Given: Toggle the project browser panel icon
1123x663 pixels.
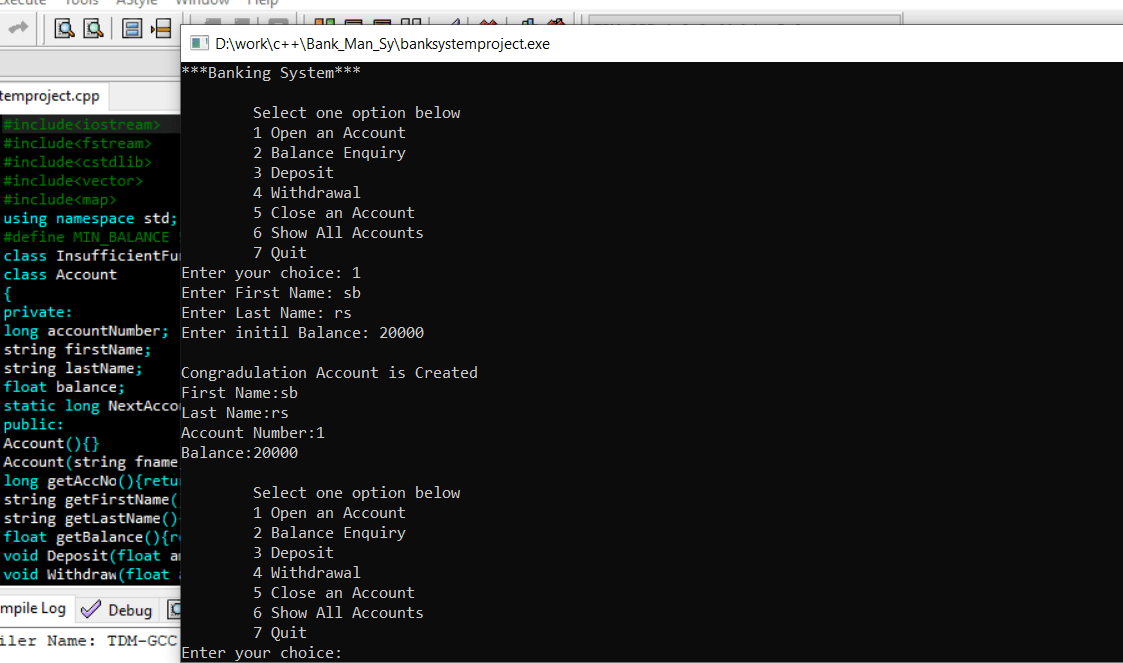Looking at the screenshot, I should (132, 30).
